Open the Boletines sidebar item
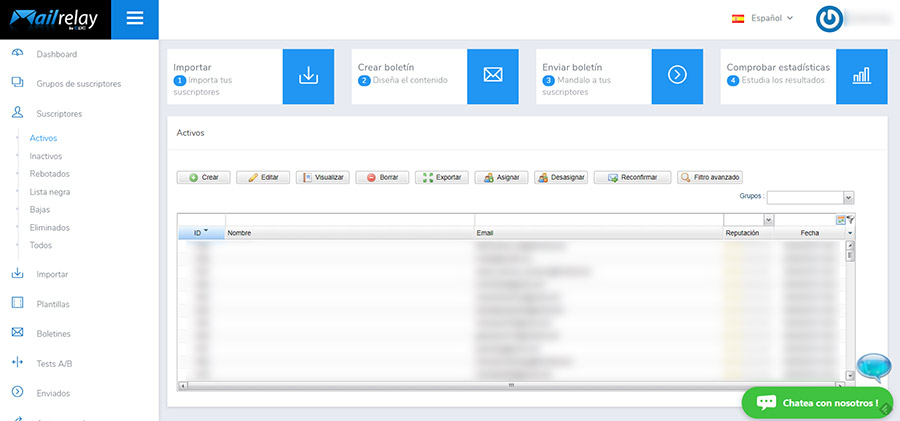Image resolution: width=900 pixels, height=421 pixels. pos(53,334)
